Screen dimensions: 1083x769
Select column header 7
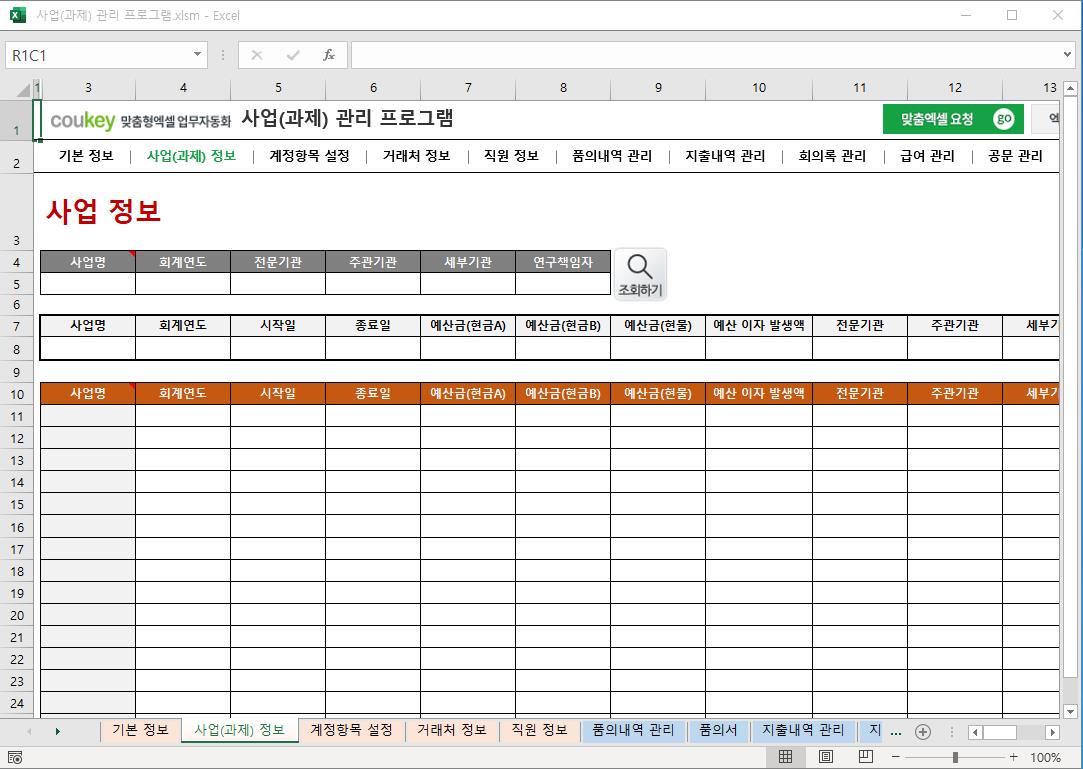pyautogui.click(x=468, y=88)
